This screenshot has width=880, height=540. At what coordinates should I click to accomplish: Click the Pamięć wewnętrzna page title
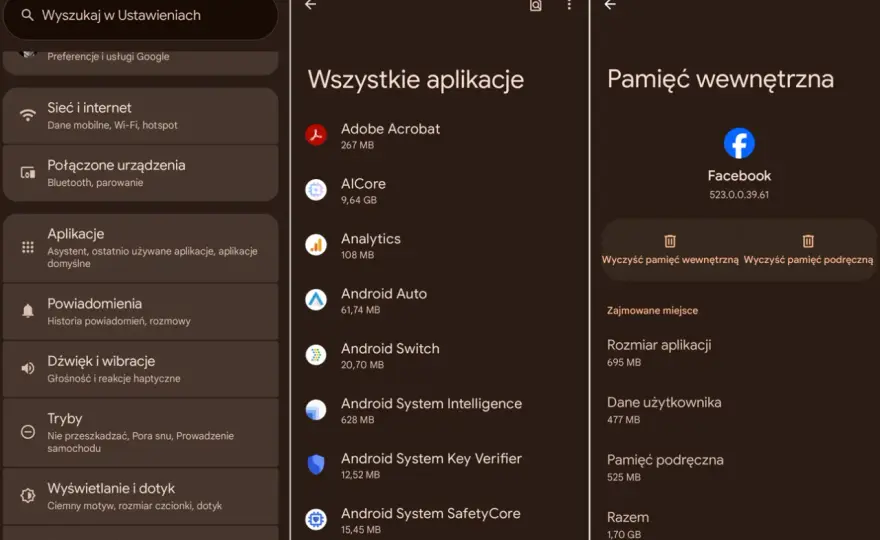[x=720, y=79]
